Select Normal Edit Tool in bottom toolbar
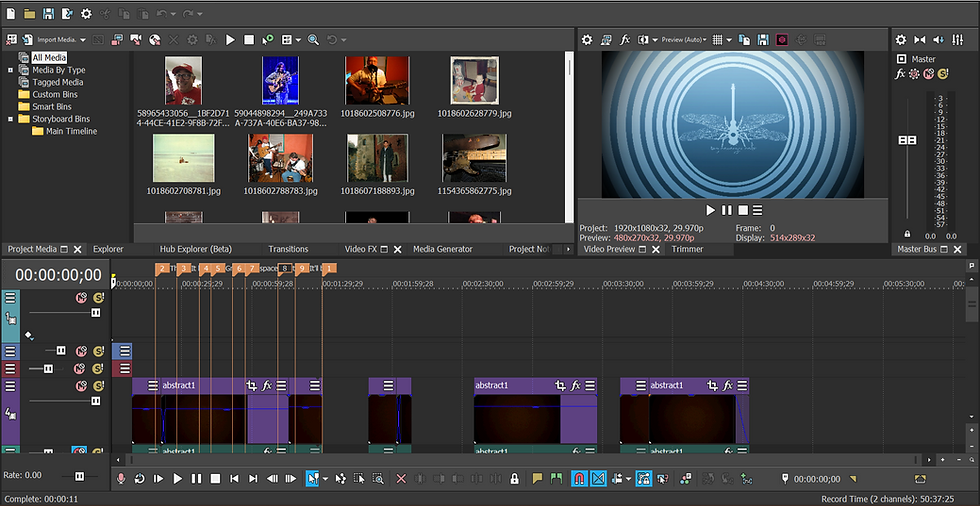The height and width of the screenshot is (506, 980). 312,479
